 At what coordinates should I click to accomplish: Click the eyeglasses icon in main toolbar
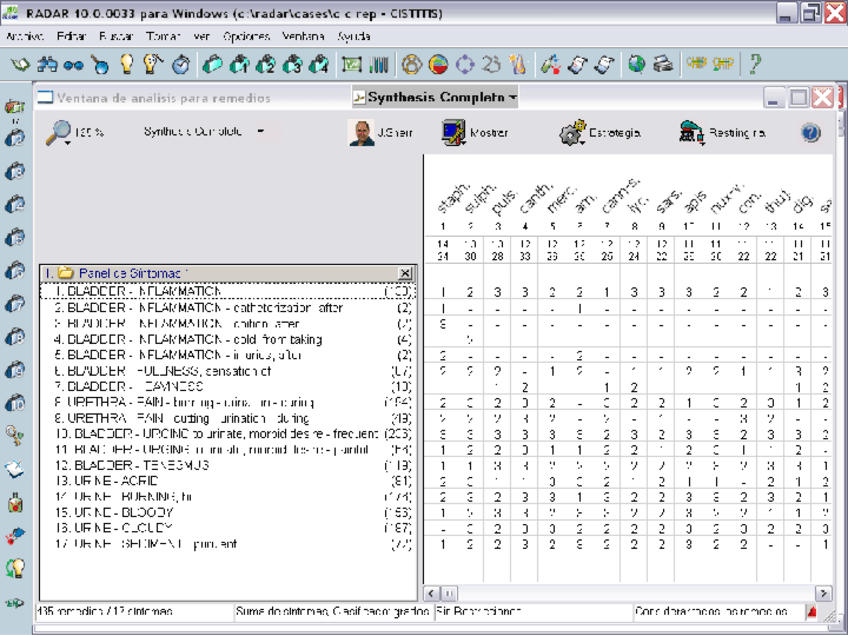coord(72,64)
